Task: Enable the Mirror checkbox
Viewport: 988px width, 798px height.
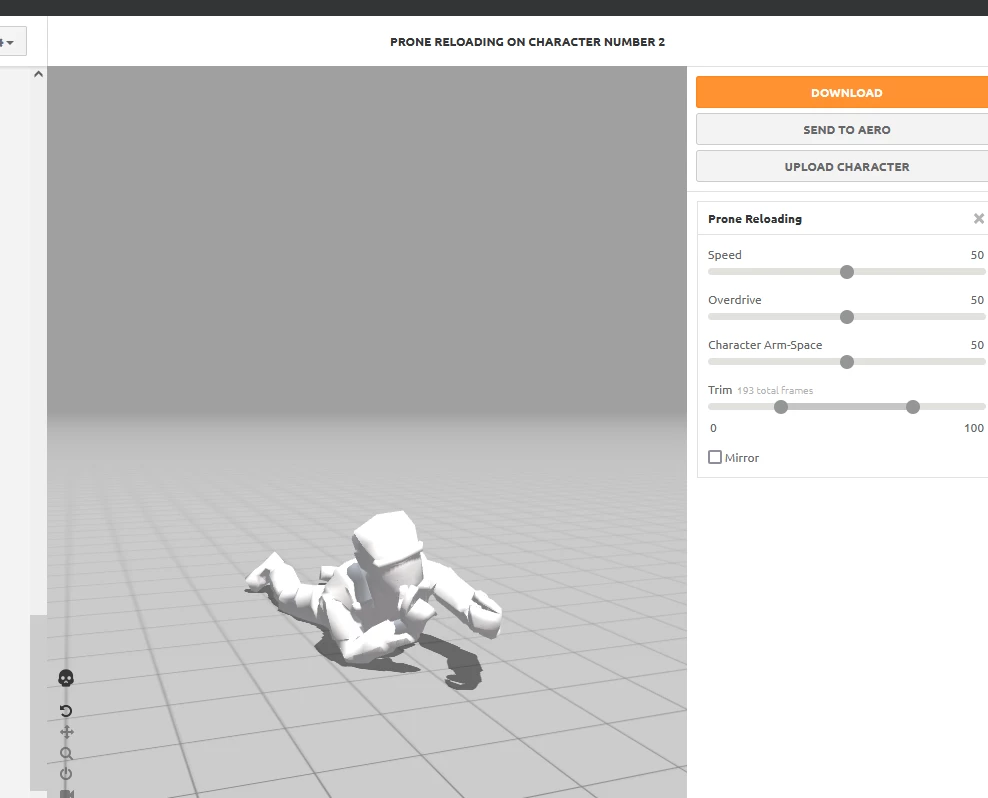Action: (x=715, y=457)
